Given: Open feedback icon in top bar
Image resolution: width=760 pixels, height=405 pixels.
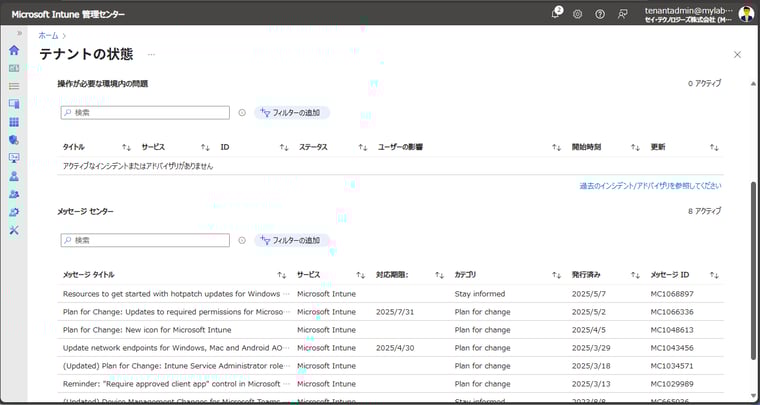Looking at the screenshot, I should point(623,14).
